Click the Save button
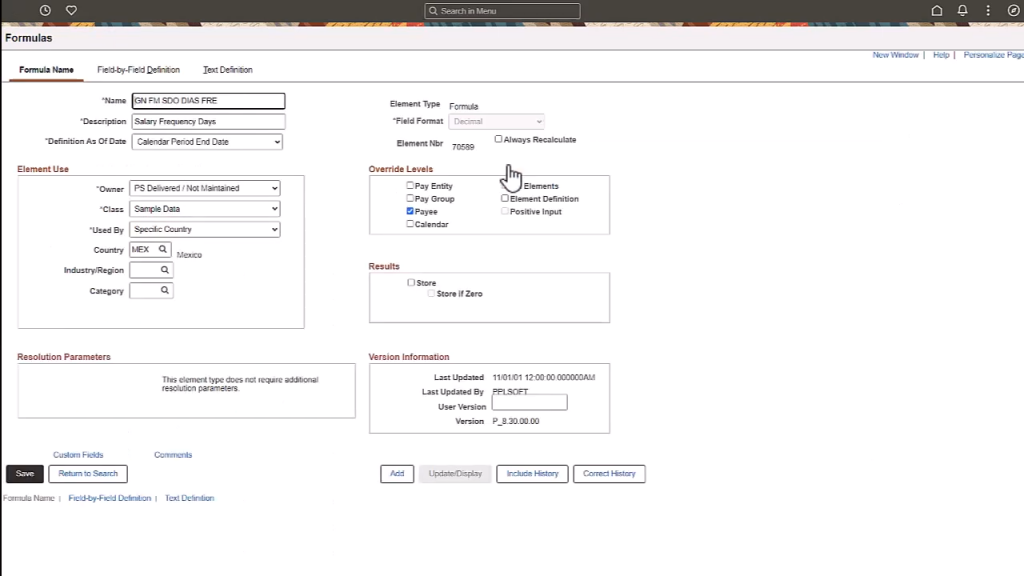 (24, 473)
